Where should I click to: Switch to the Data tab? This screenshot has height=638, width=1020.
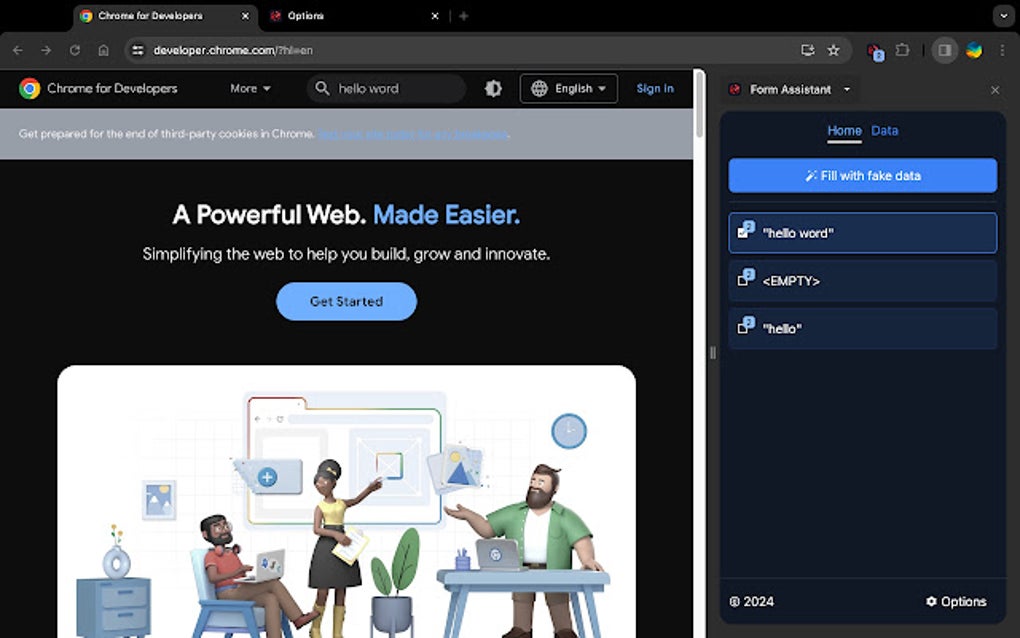coord(884,130)
